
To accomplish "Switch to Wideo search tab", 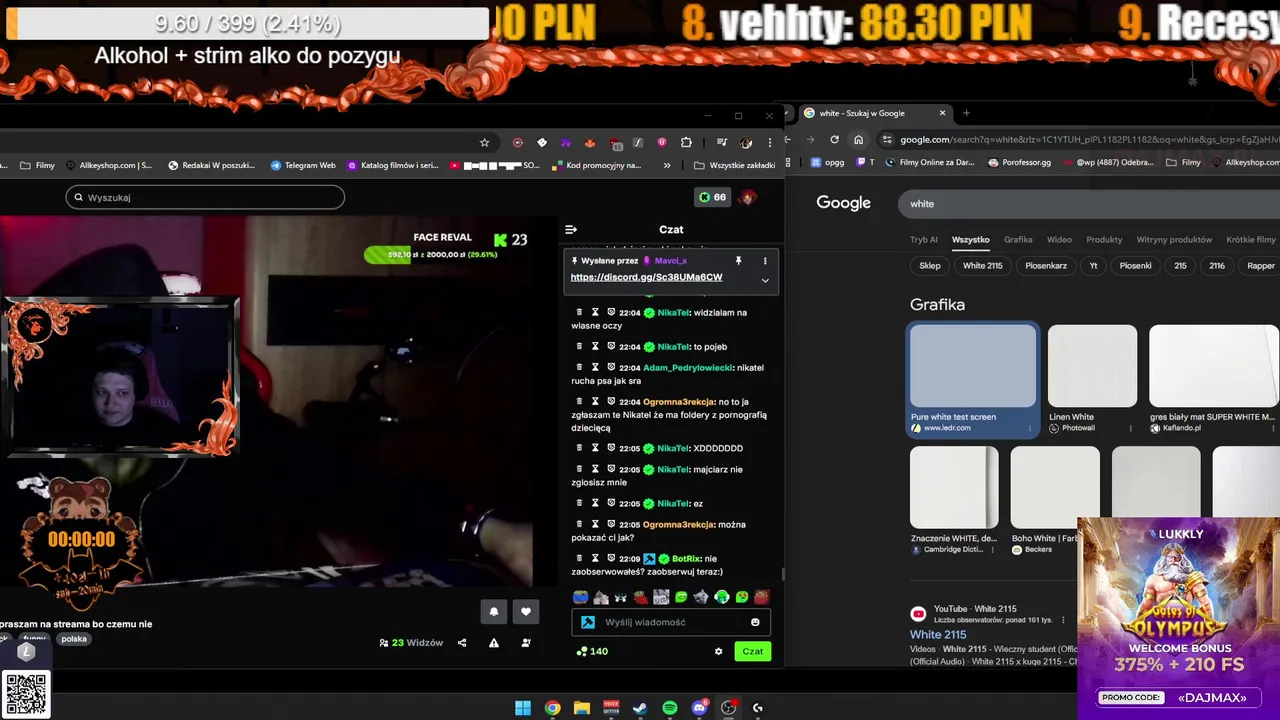I will pyautogui.click(x=1059, y=240).
